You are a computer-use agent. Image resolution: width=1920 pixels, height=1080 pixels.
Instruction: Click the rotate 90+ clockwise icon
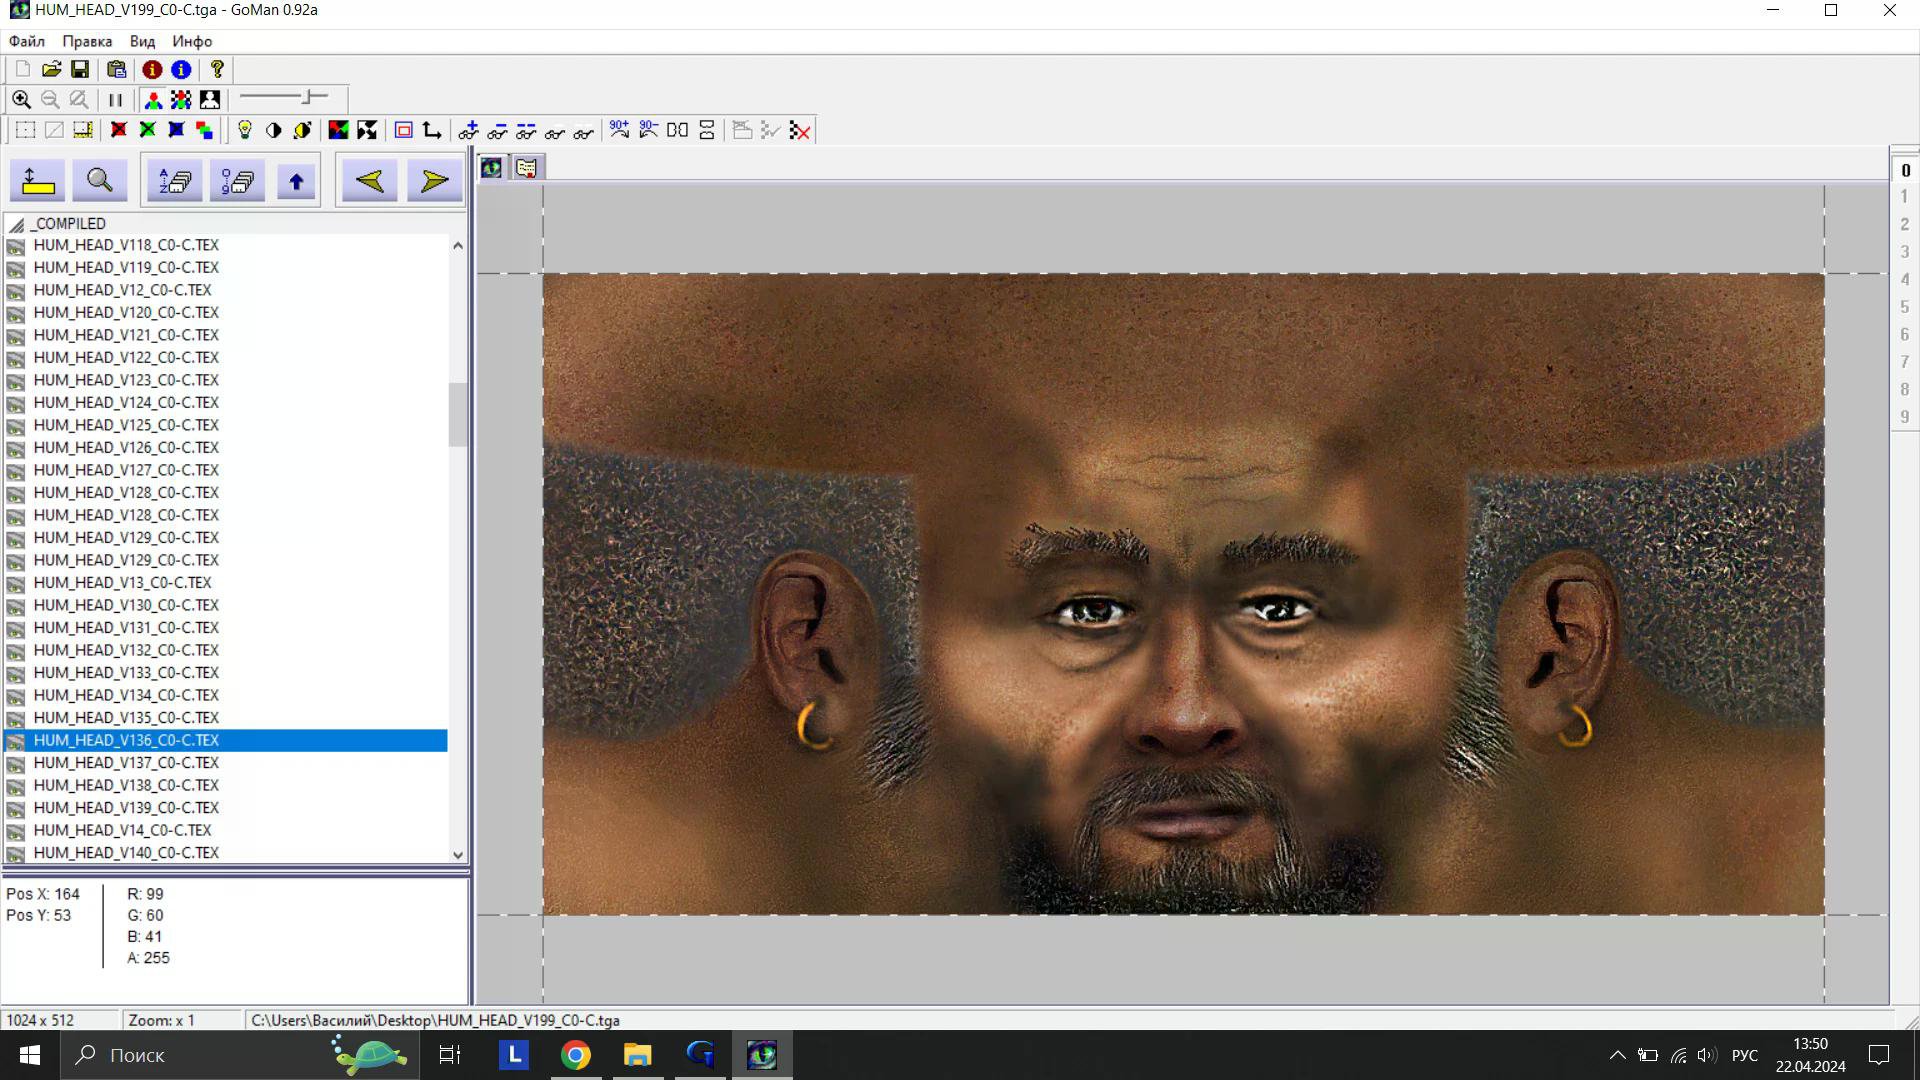click(619, 130)
